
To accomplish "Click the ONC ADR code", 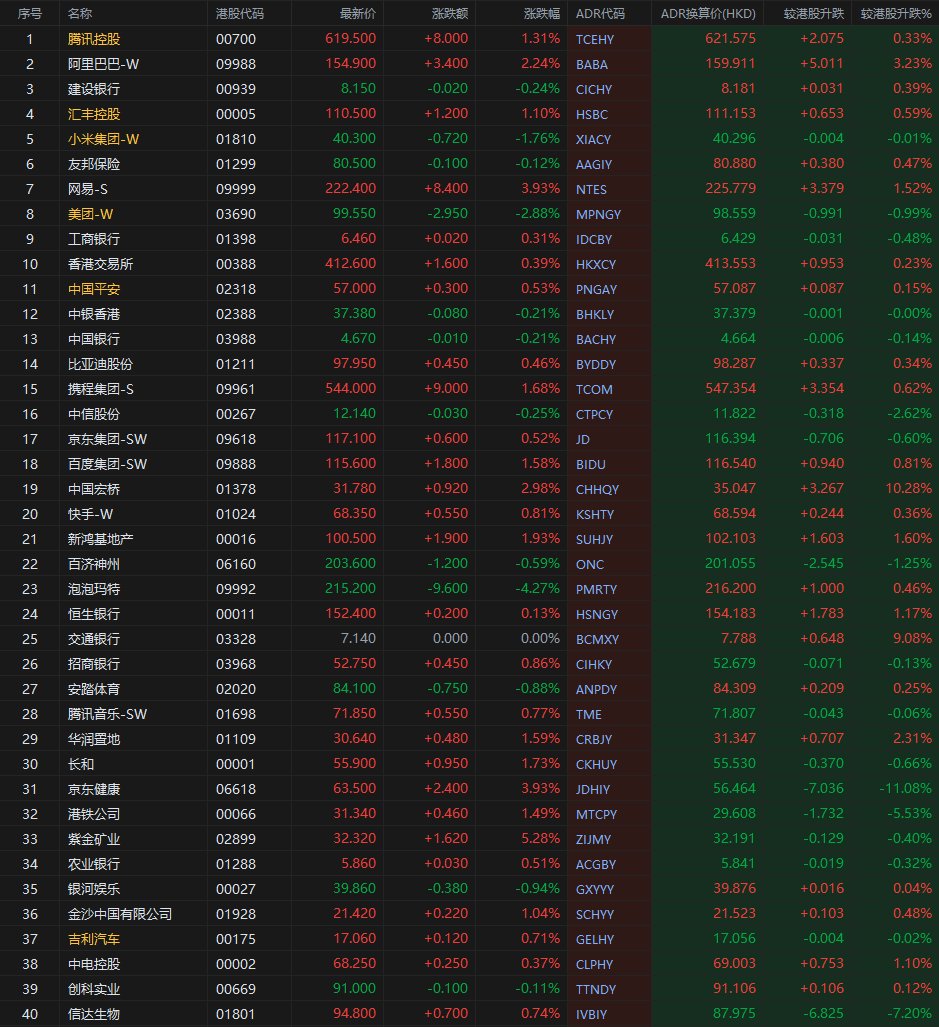I will tap(589, 565).
